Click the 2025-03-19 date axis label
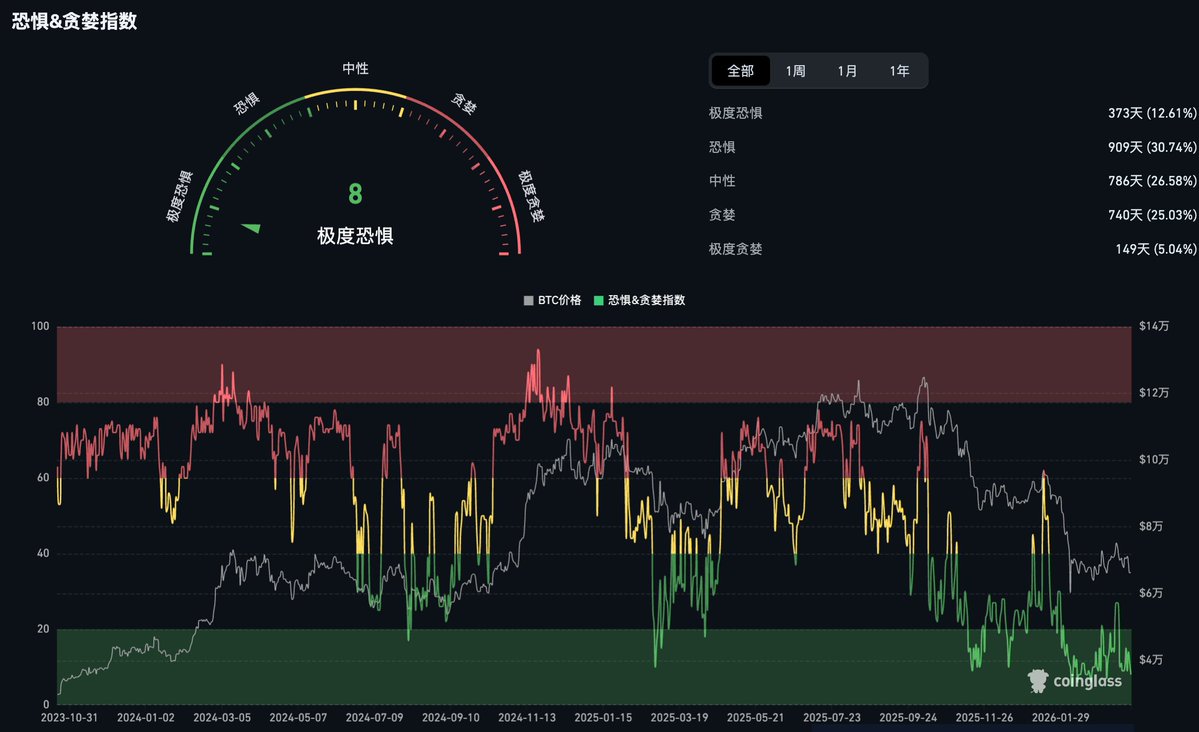Viewport: 1199px width, 732px height. [679, 717]
